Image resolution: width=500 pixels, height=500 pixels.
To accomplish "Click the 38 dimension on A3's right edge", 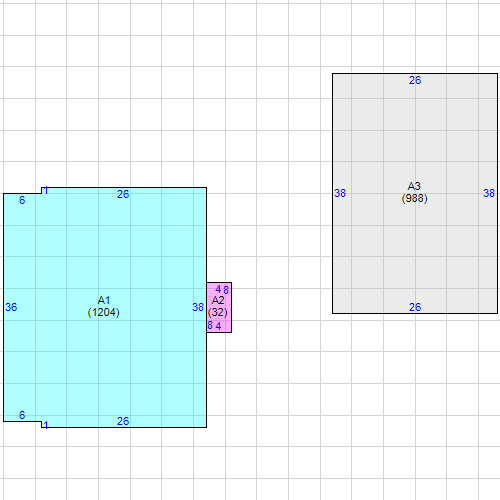I will 489,193.
